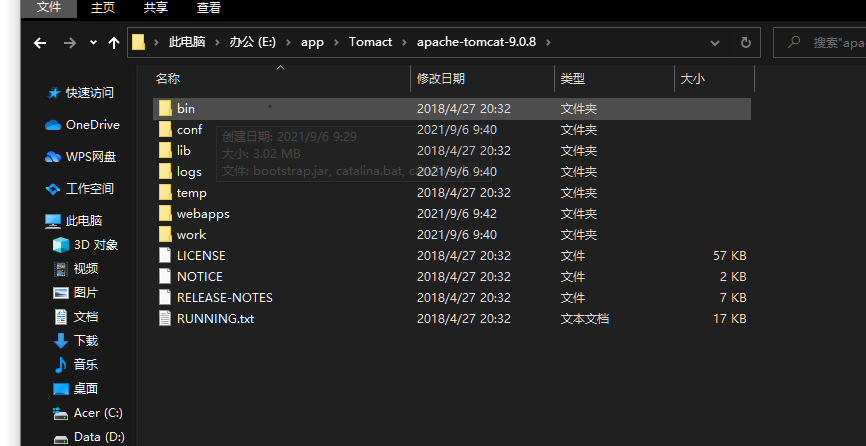866x446 pixels.
Task: Click the search magnifier icon
Action: tap(794, 42)
